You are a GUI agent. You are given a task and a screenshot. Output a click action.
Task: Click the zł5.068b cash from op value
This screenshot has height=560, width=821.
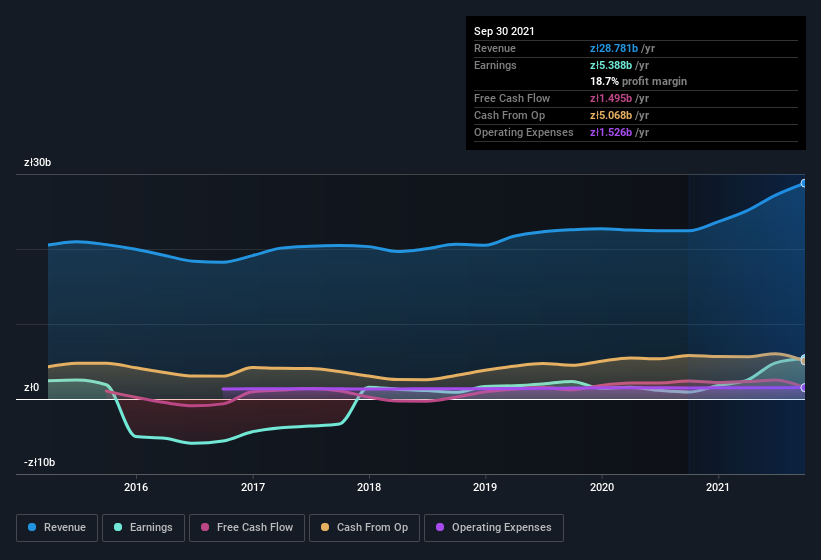611,115
